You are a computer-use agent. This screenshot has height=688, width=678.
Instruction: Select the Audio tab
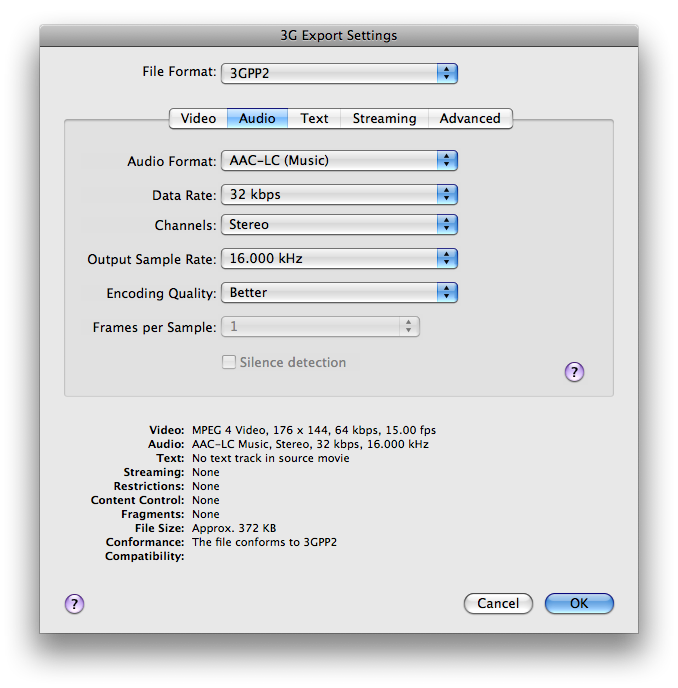tap(257, 118)
